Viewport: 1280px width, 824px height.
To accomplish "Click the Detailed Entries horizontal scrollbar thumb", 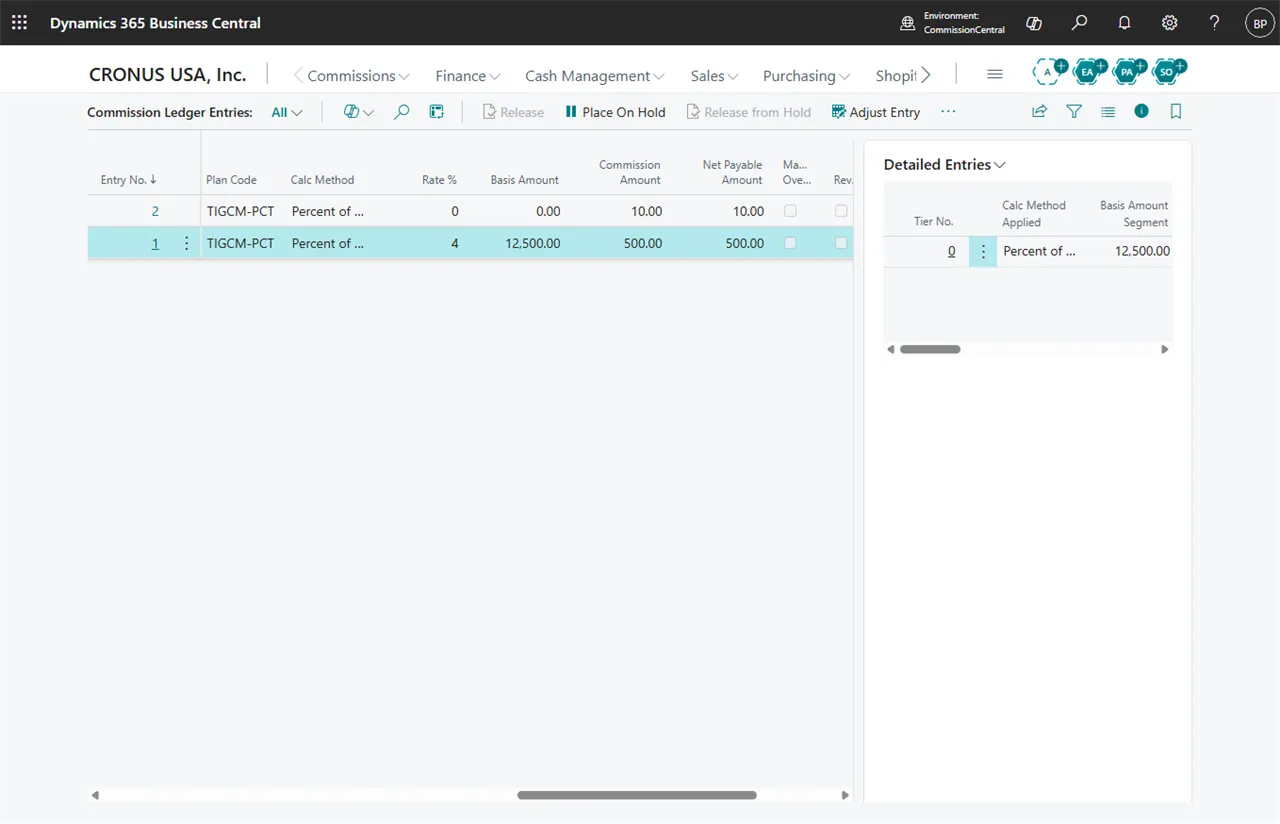I will click(x=930, y=350).
